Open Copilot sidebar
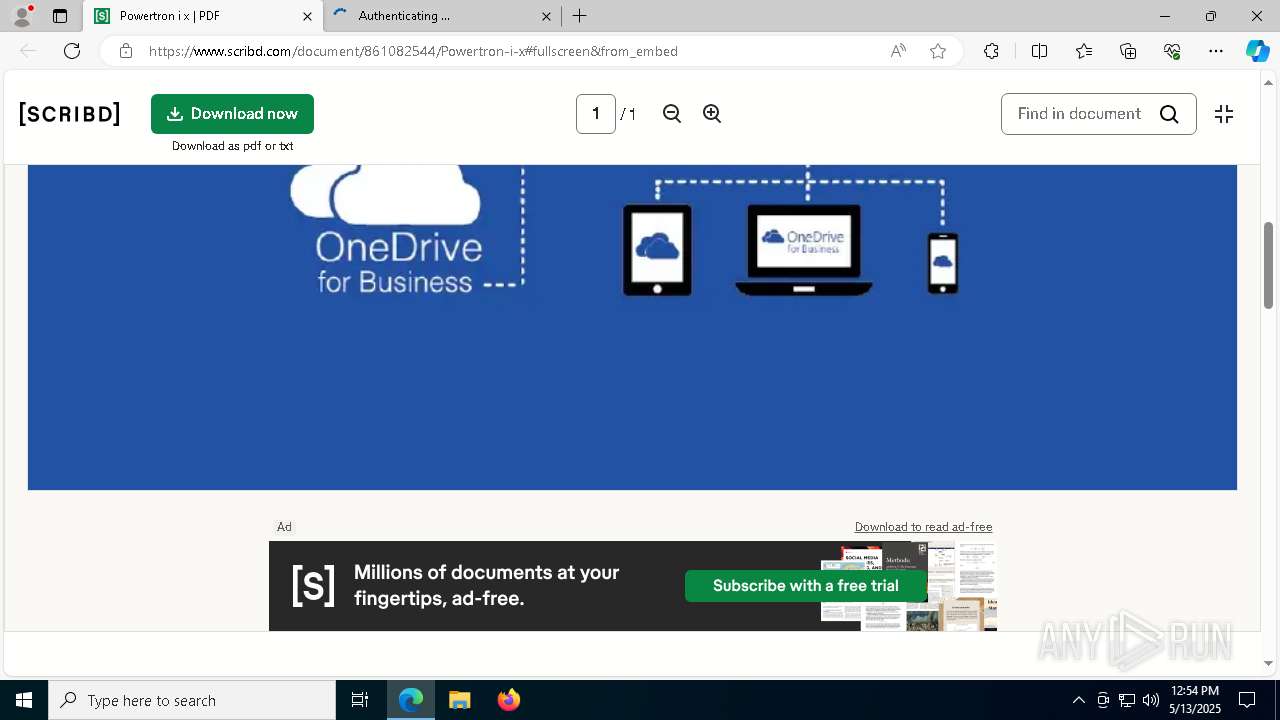Viewport: 1280px width, 720px height. [1257, 51]
